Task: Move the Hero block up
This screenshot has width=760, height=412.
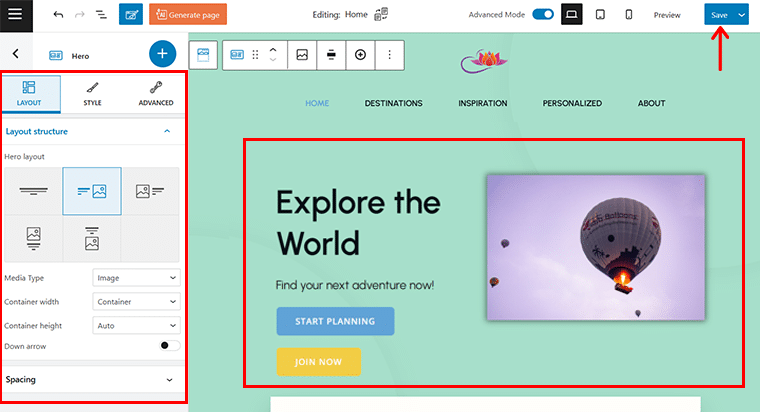Action: click(273, 49)
